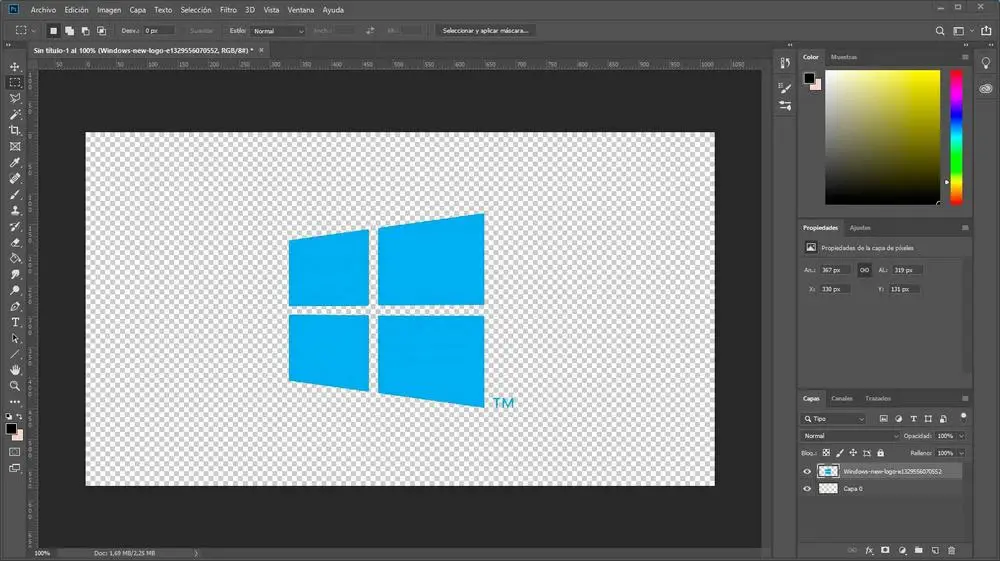The image size is (1000, 561).
Task: Open the Share icon at top right
Action: pos(986,31)
